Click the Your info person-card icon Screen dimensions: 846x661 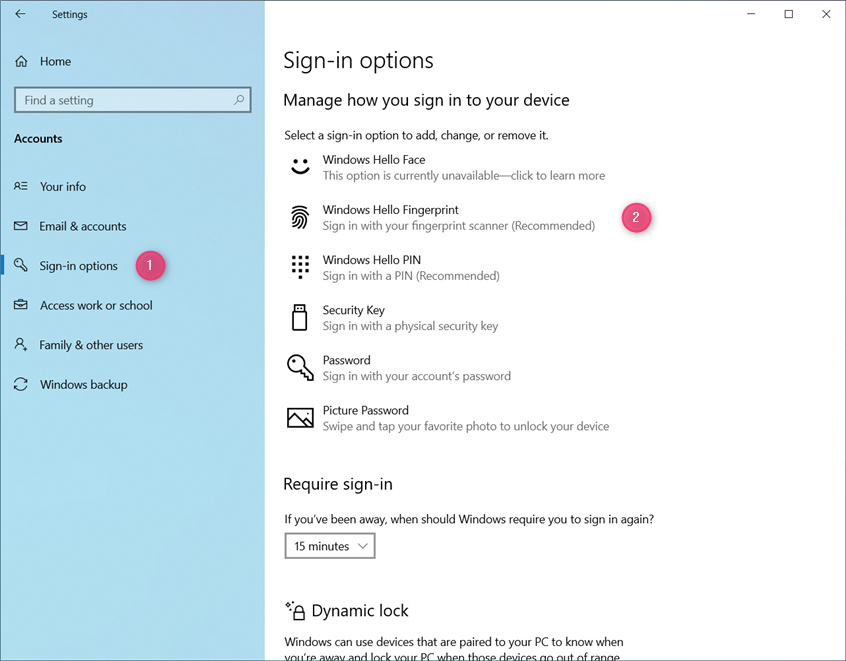coord(21,186)
